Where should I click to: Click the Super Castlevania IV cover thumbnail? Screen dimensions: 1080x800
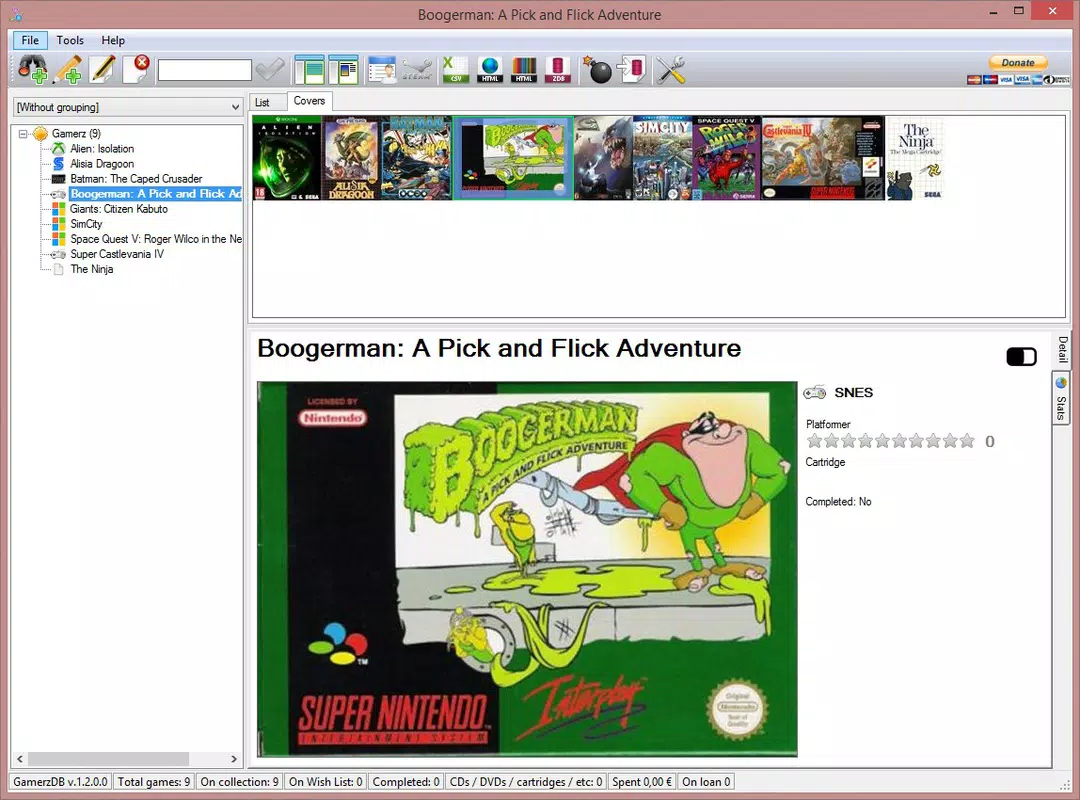(822, 158)
